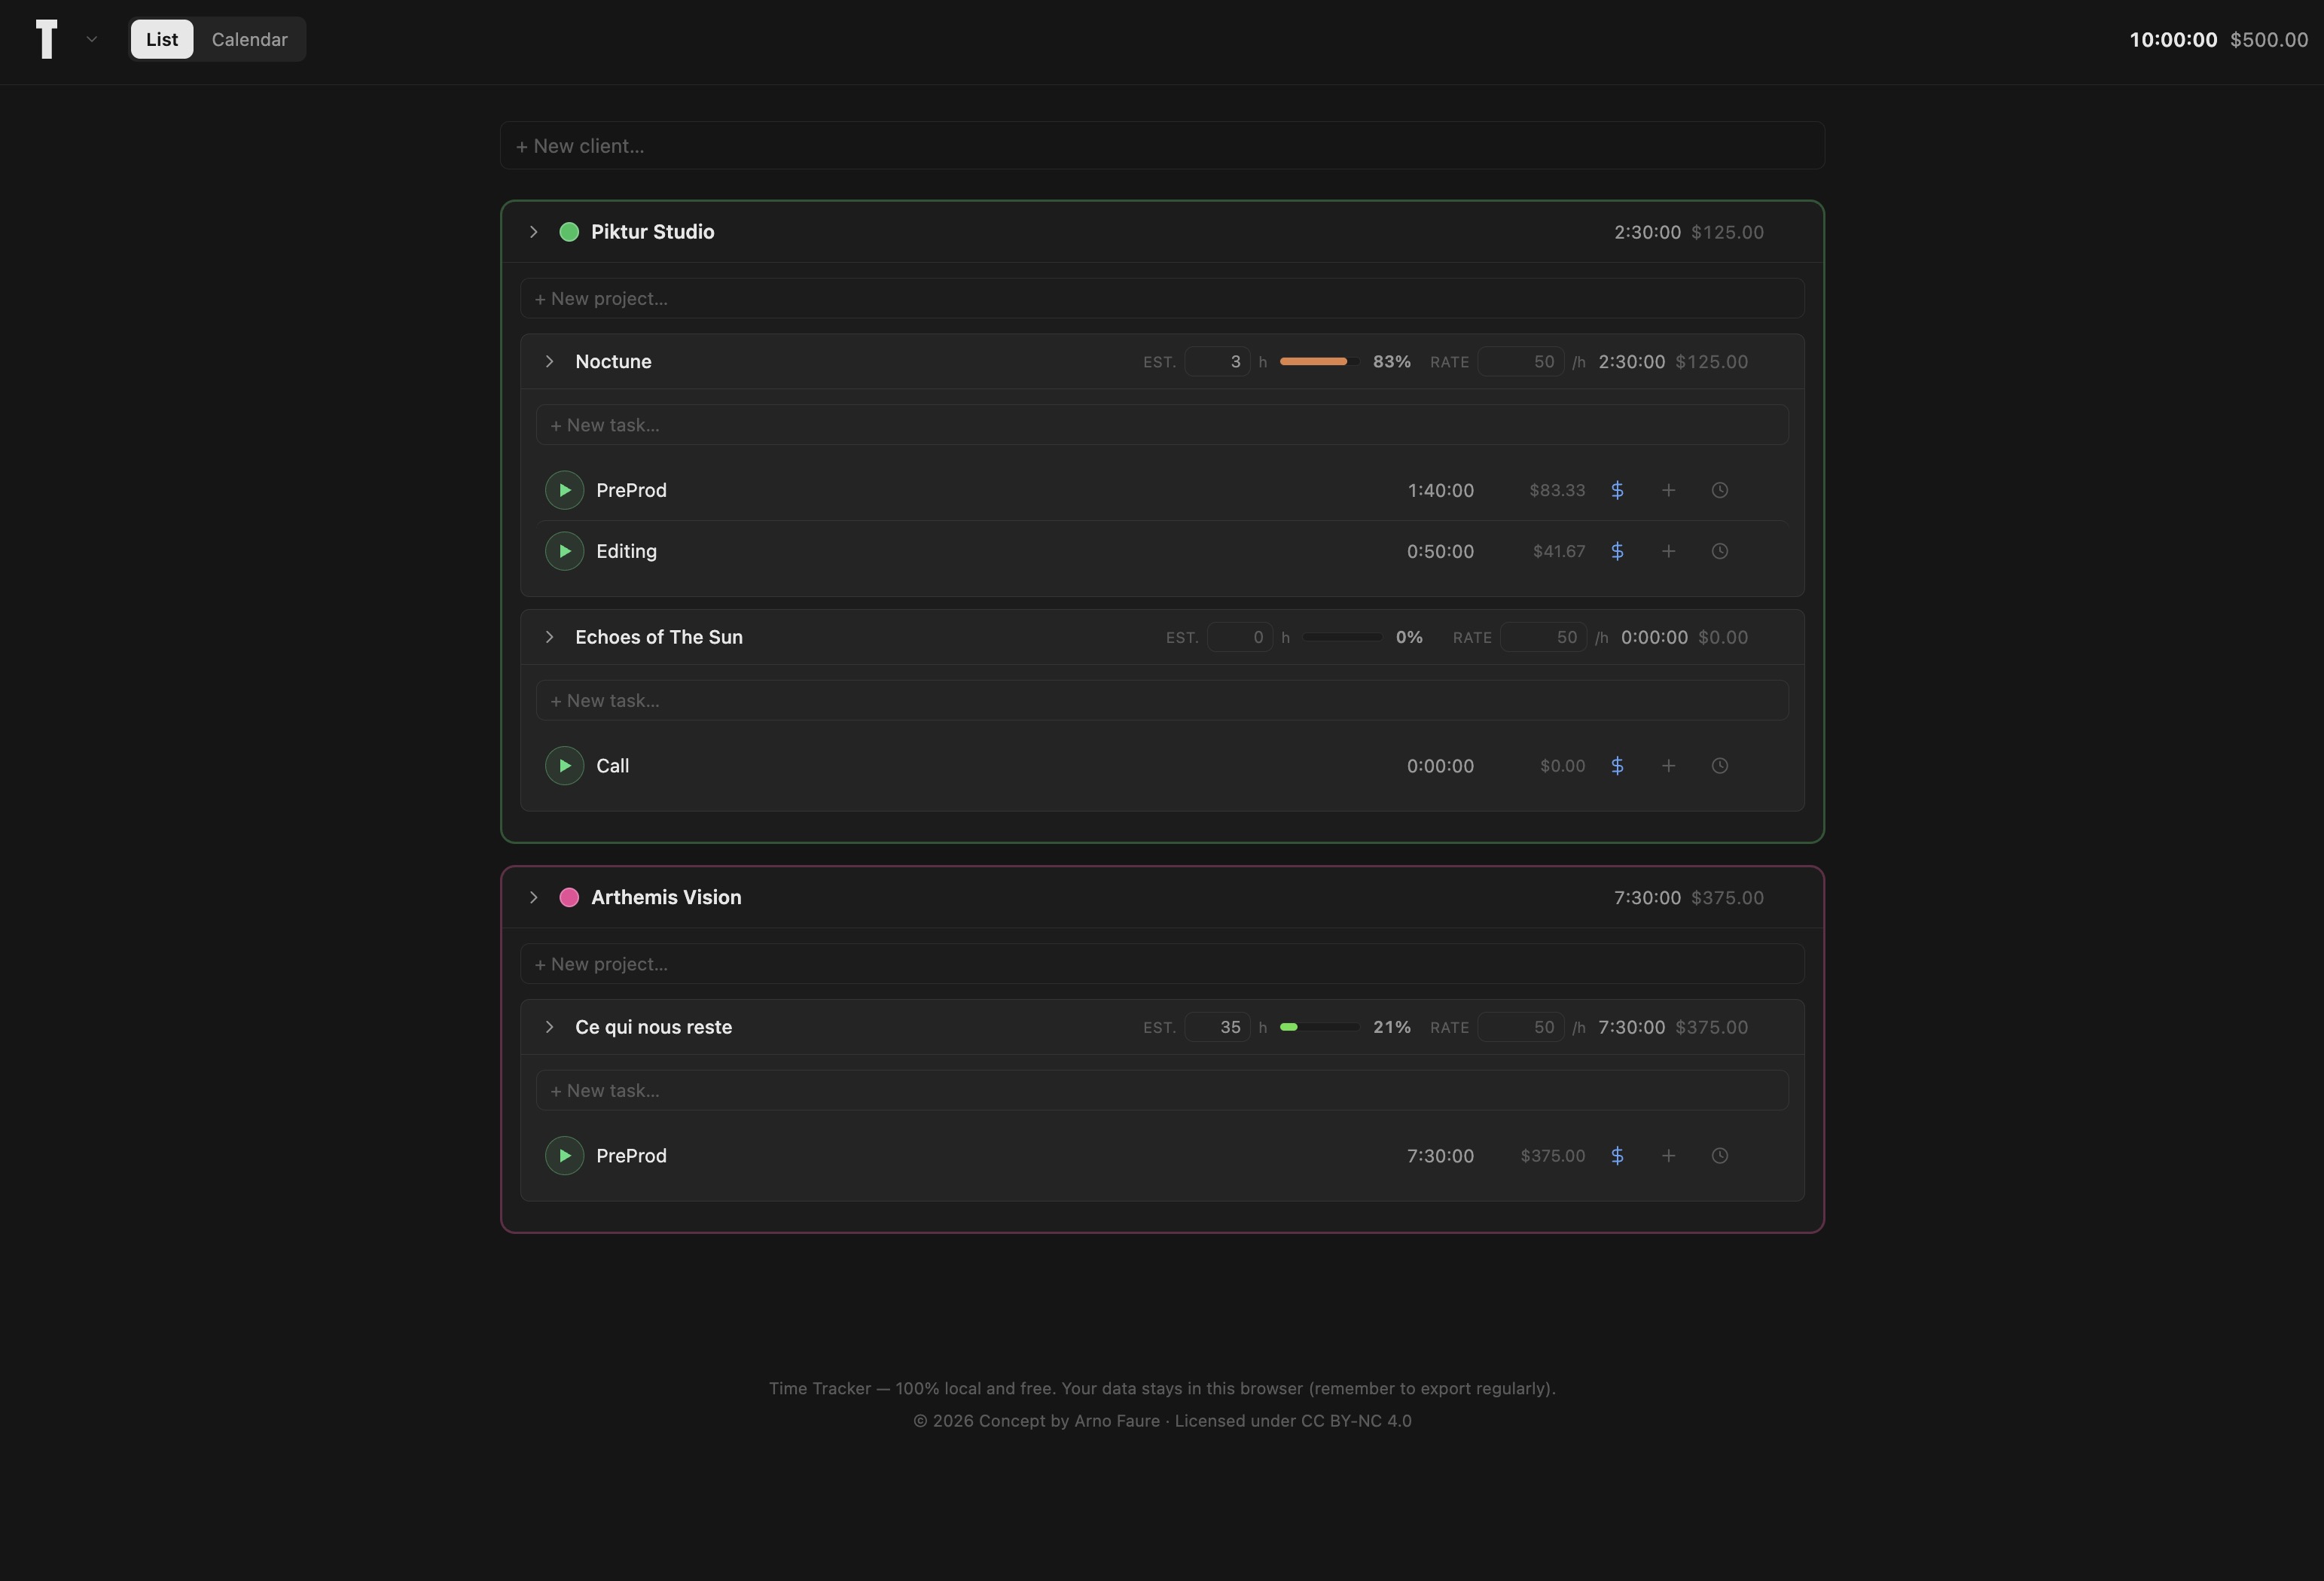This screenshot has width=2324, height=1581.
Task: Click green color dot of Piktur Studio
Action: point(569,232)
